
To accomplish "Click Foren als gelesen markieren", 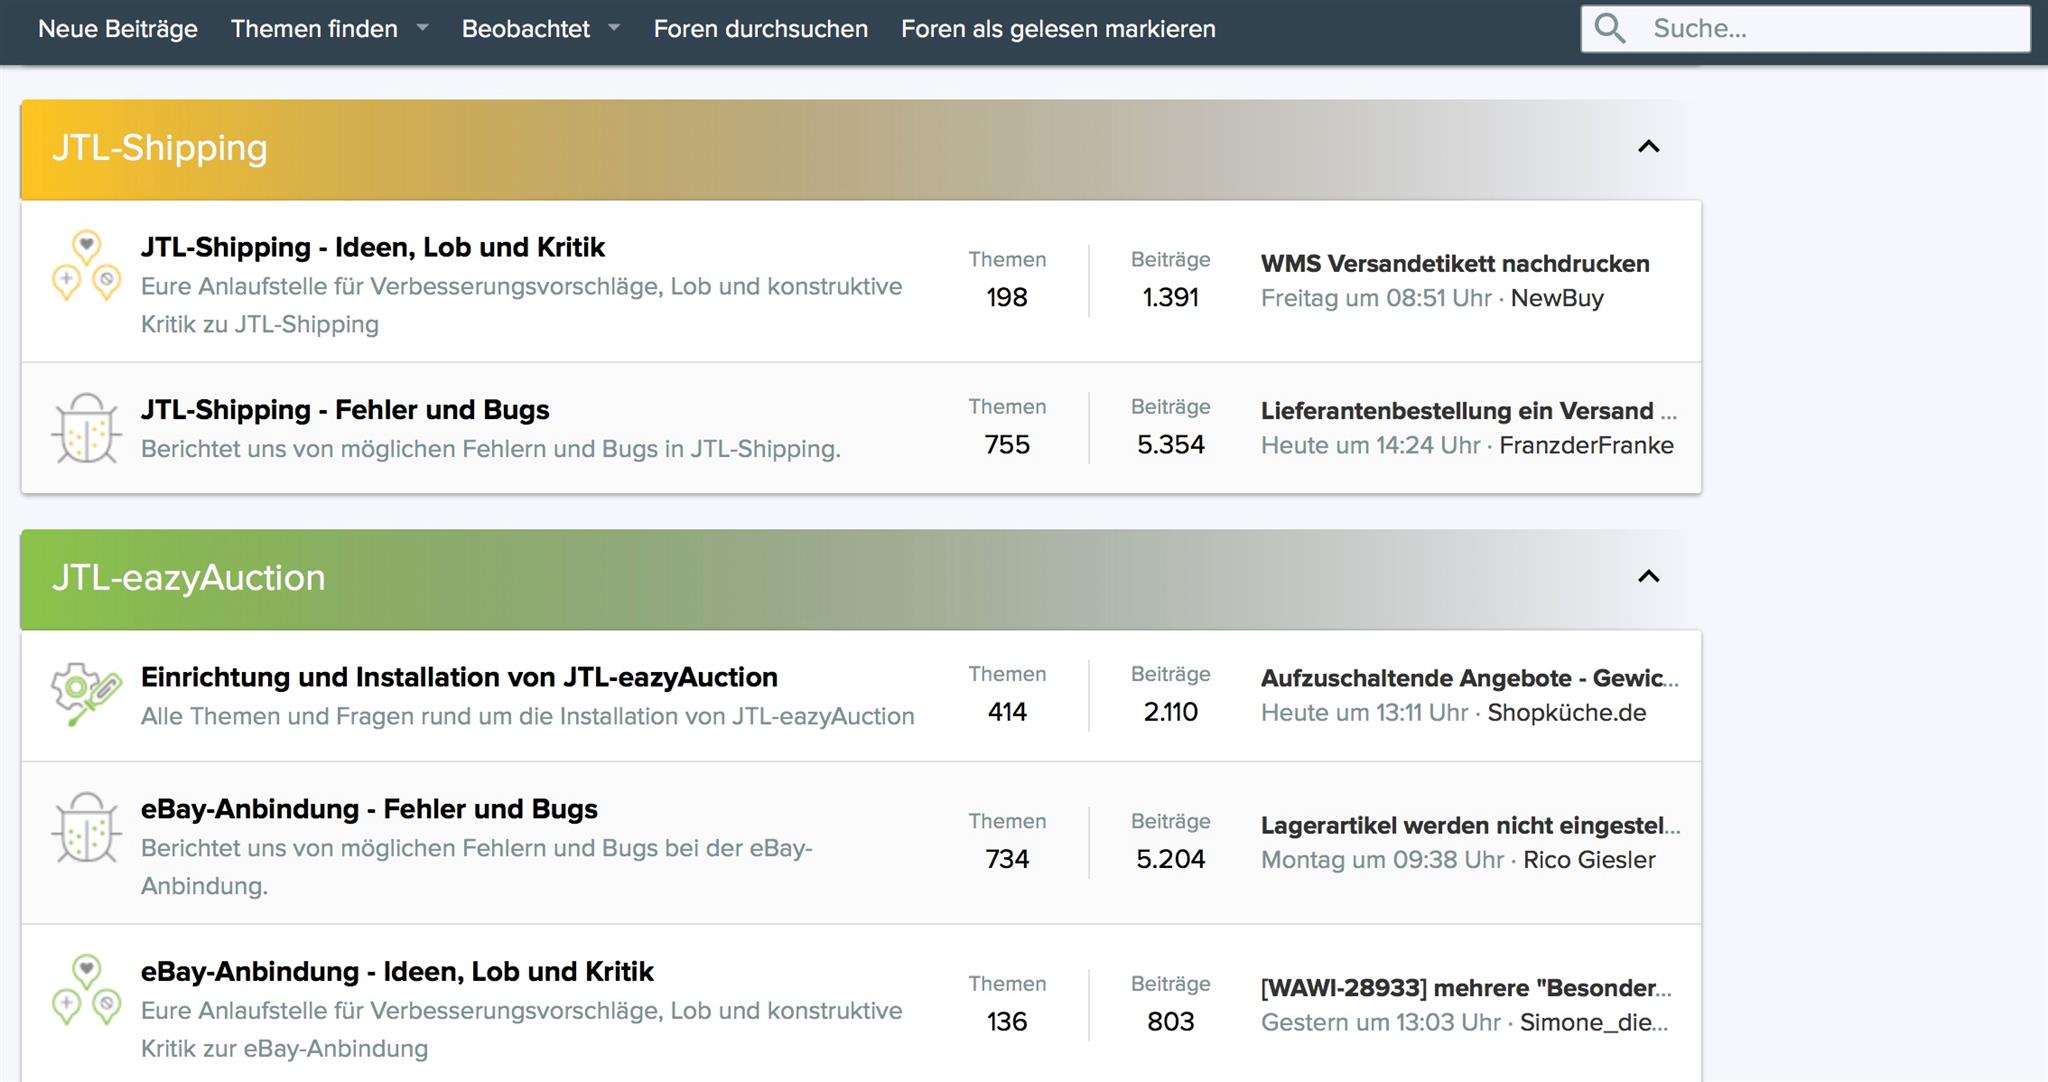I will point(1057,28).
